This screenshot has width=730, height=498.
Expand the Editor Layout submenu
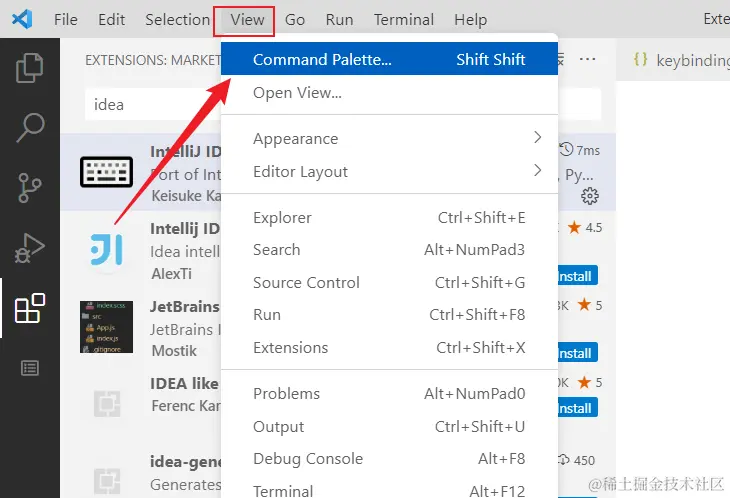pos(389,171)
